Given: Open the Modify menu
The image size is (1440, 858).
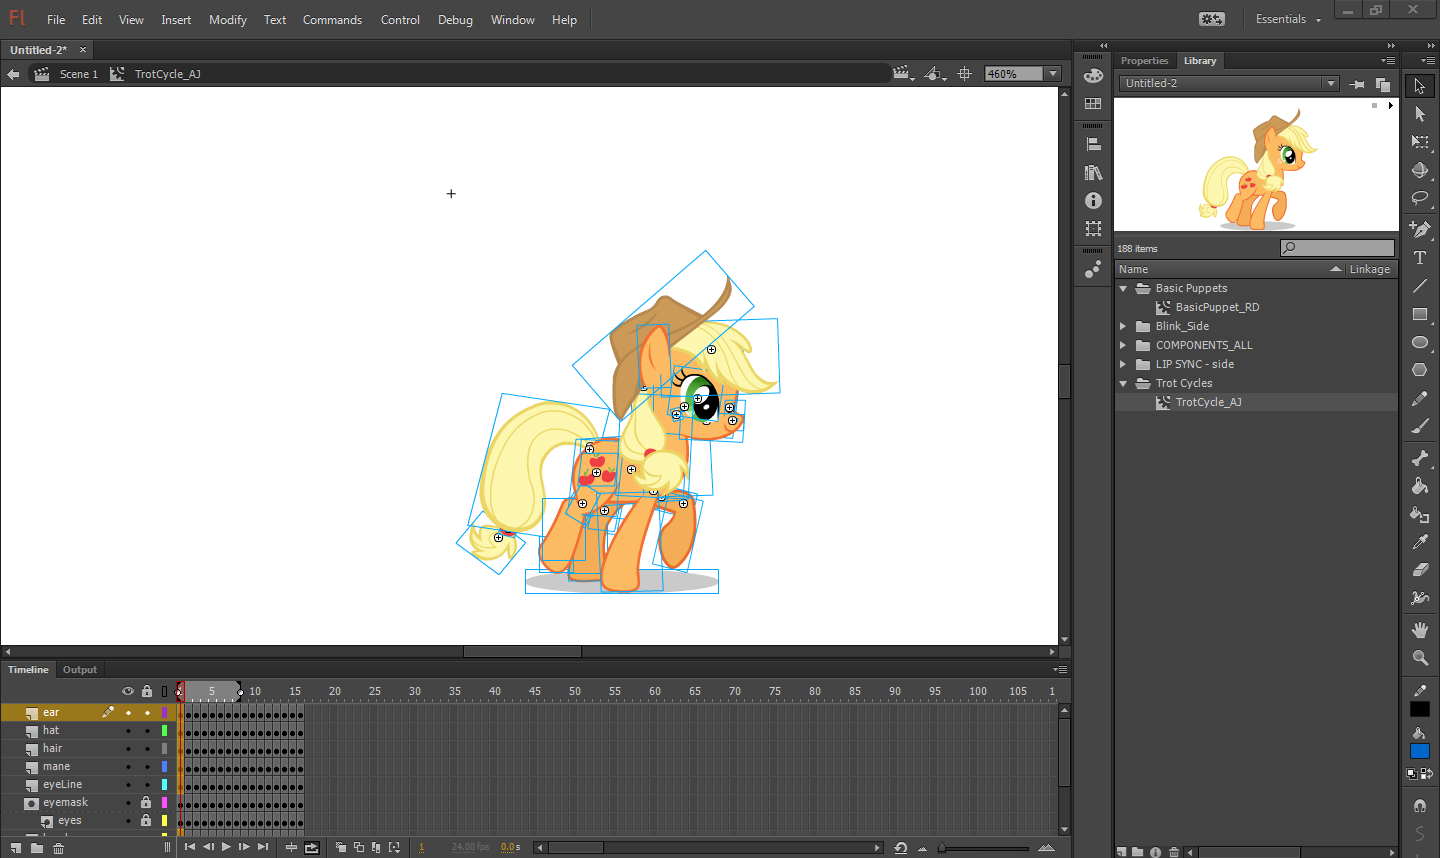Looking at the screenshot, I should [x=228, y=20].
